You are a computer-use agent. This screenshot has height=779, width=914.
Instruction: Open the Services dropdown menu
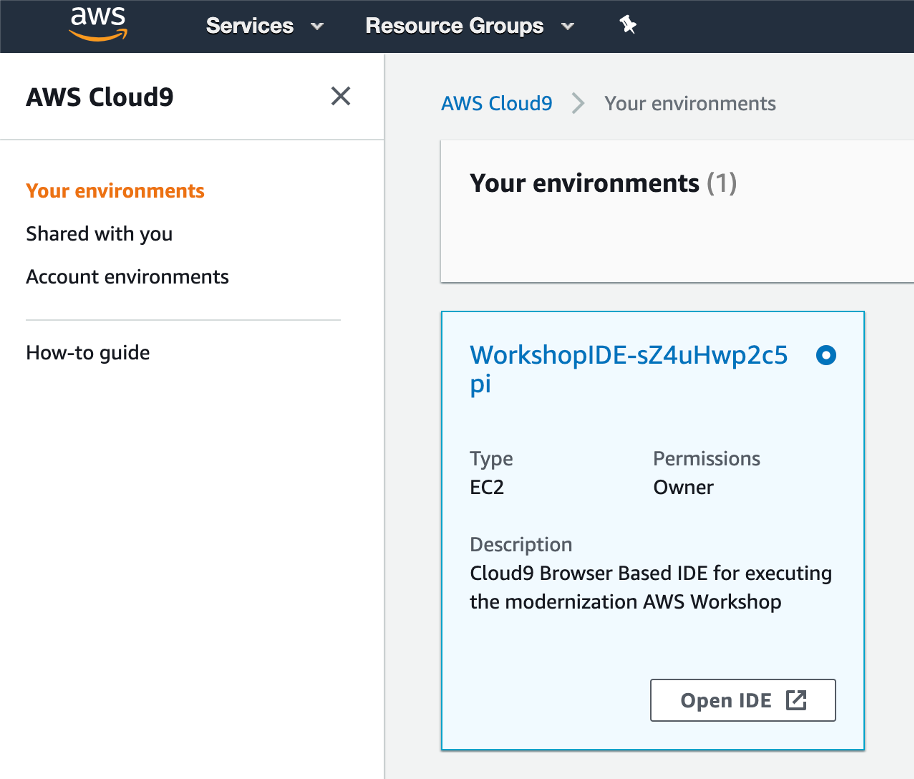[265, 26]
